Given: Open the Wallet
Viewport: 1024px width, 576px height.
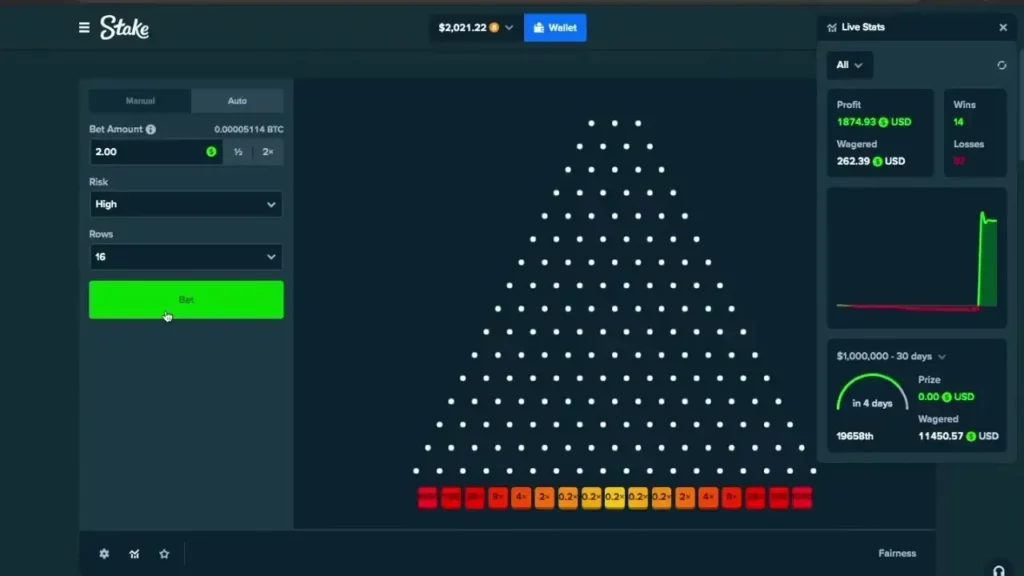Looking at the screenshot, I should 555,27.
